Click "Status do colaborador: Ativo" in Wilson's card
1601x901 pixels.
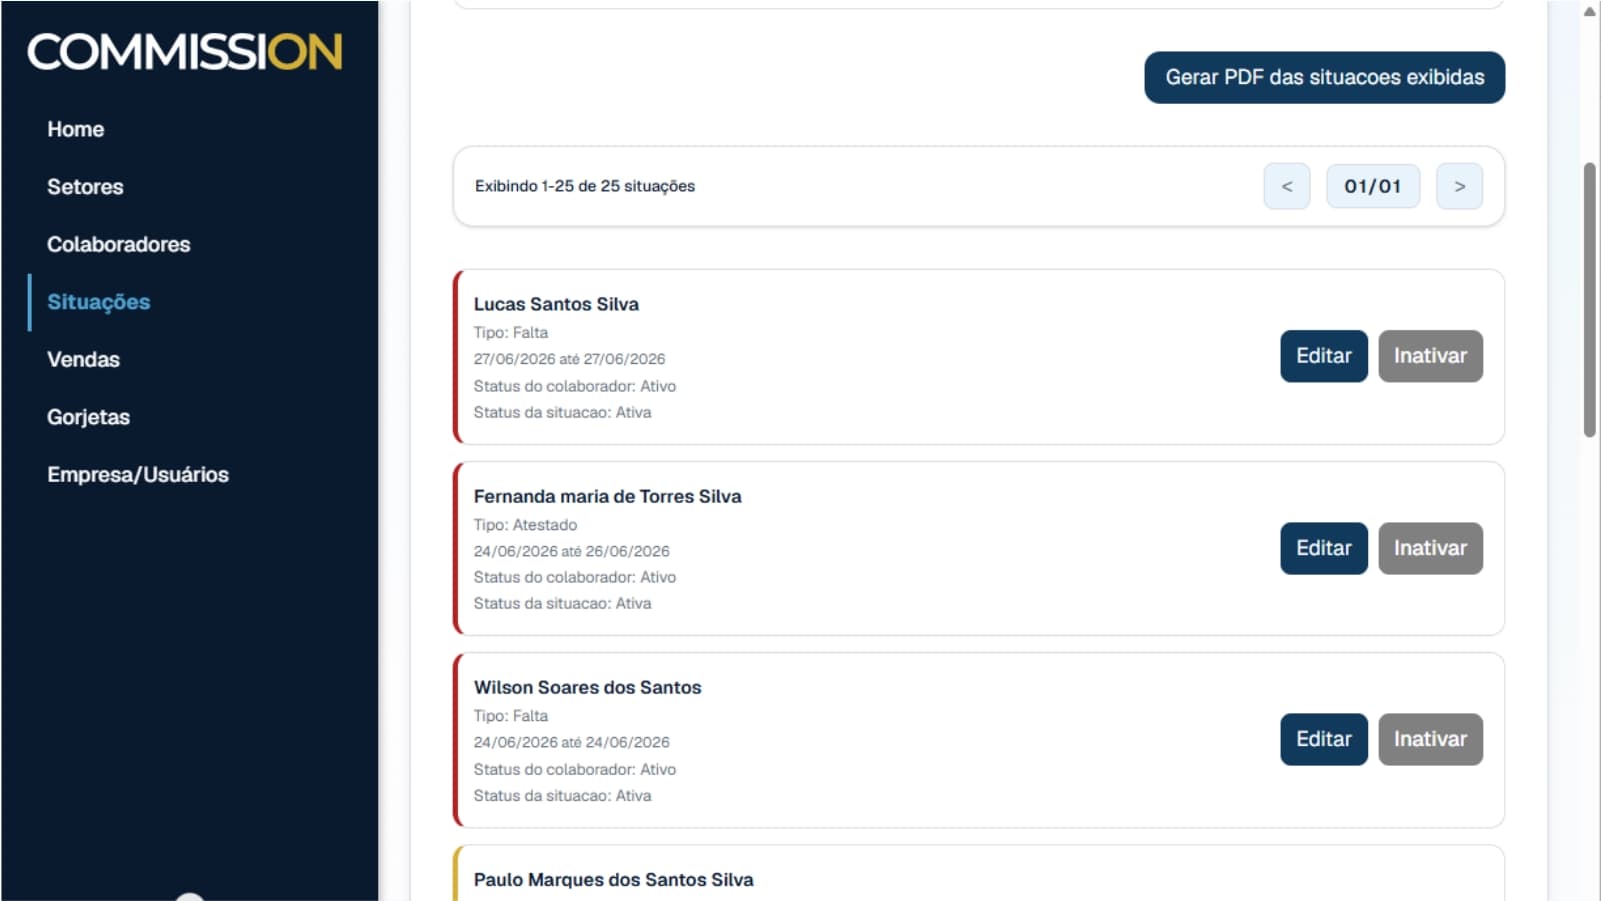pos(575,769)
